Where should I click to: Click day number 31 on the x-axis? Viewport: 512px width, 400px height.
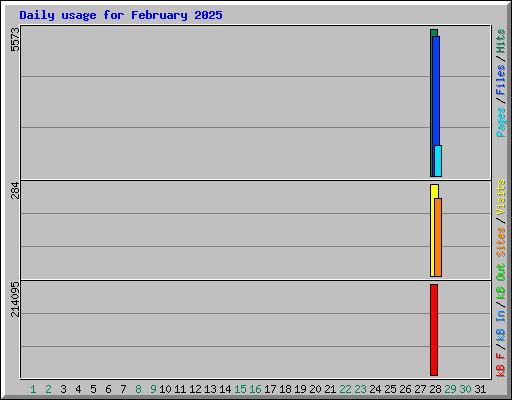pyautogui.click(x=480, y=389)
